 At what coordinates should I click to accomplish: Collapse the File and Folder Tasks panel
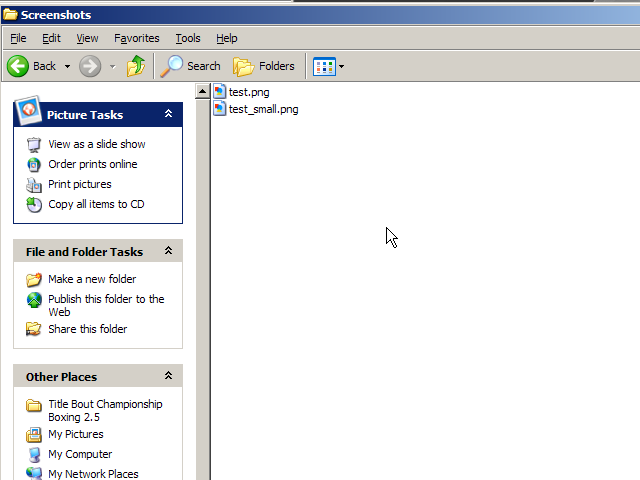(168, 251)
